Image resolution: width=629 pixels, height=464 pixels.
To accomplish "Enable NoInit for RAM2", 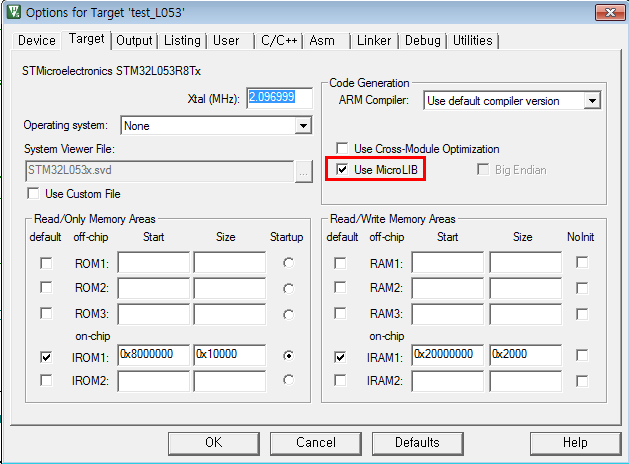I will (582, 288).
